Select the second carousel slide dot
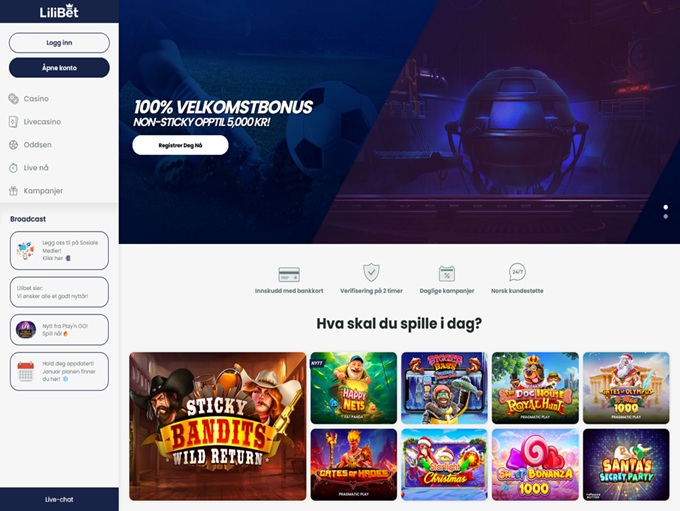The height and width of the screenshot is (511, 680). (666, 216)
